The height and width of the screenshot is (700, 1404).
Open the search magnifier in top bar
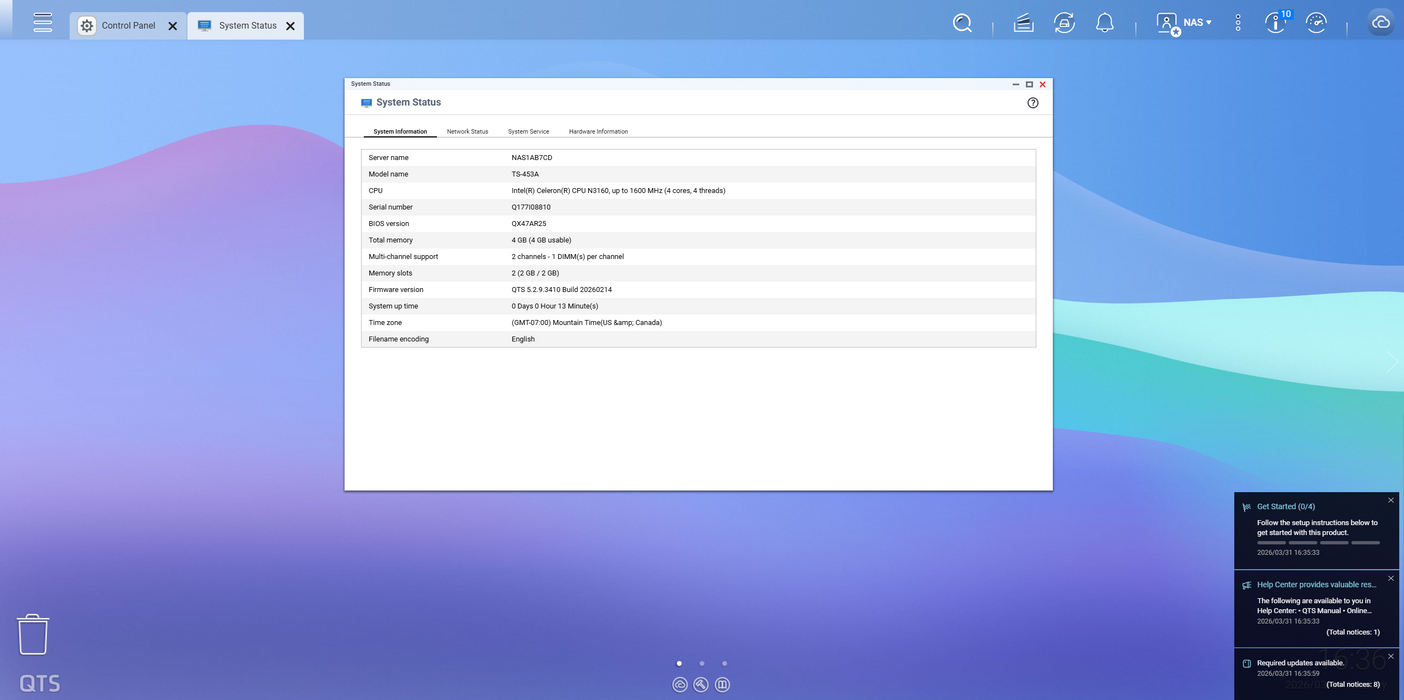coord(962,22)
